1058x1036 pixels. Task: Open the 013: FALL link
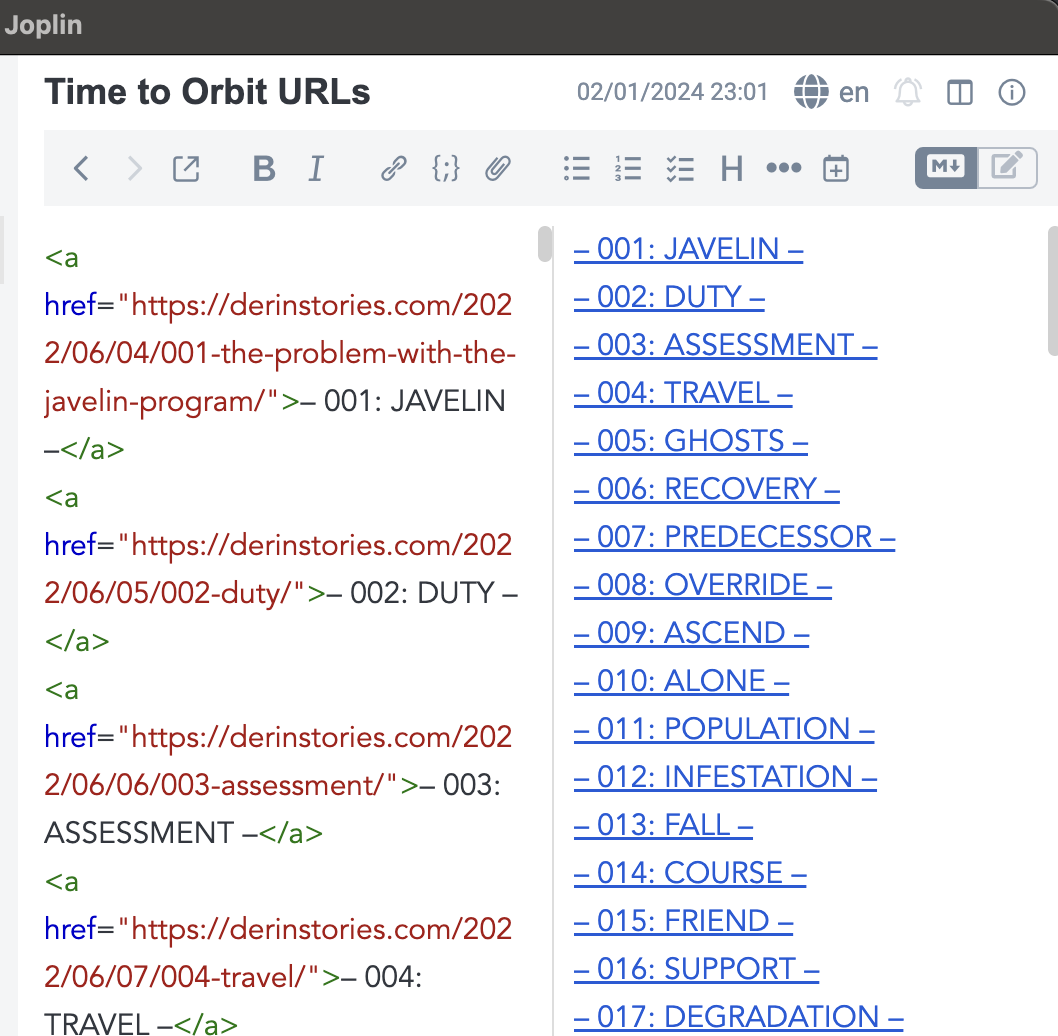click(663, 825)
